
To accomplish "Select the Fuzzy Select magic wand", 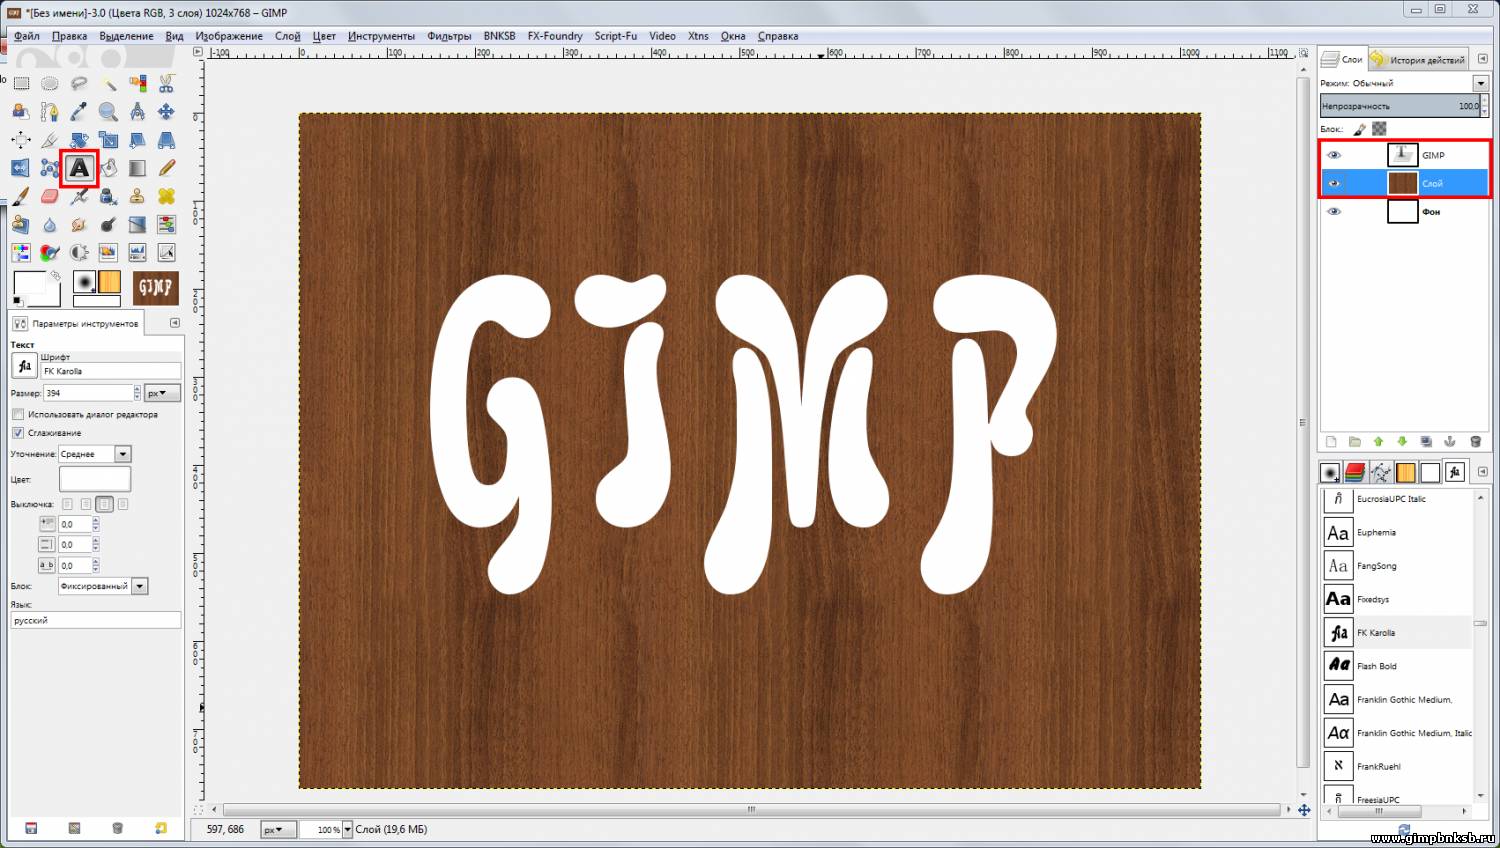I will tap(108, 83).
